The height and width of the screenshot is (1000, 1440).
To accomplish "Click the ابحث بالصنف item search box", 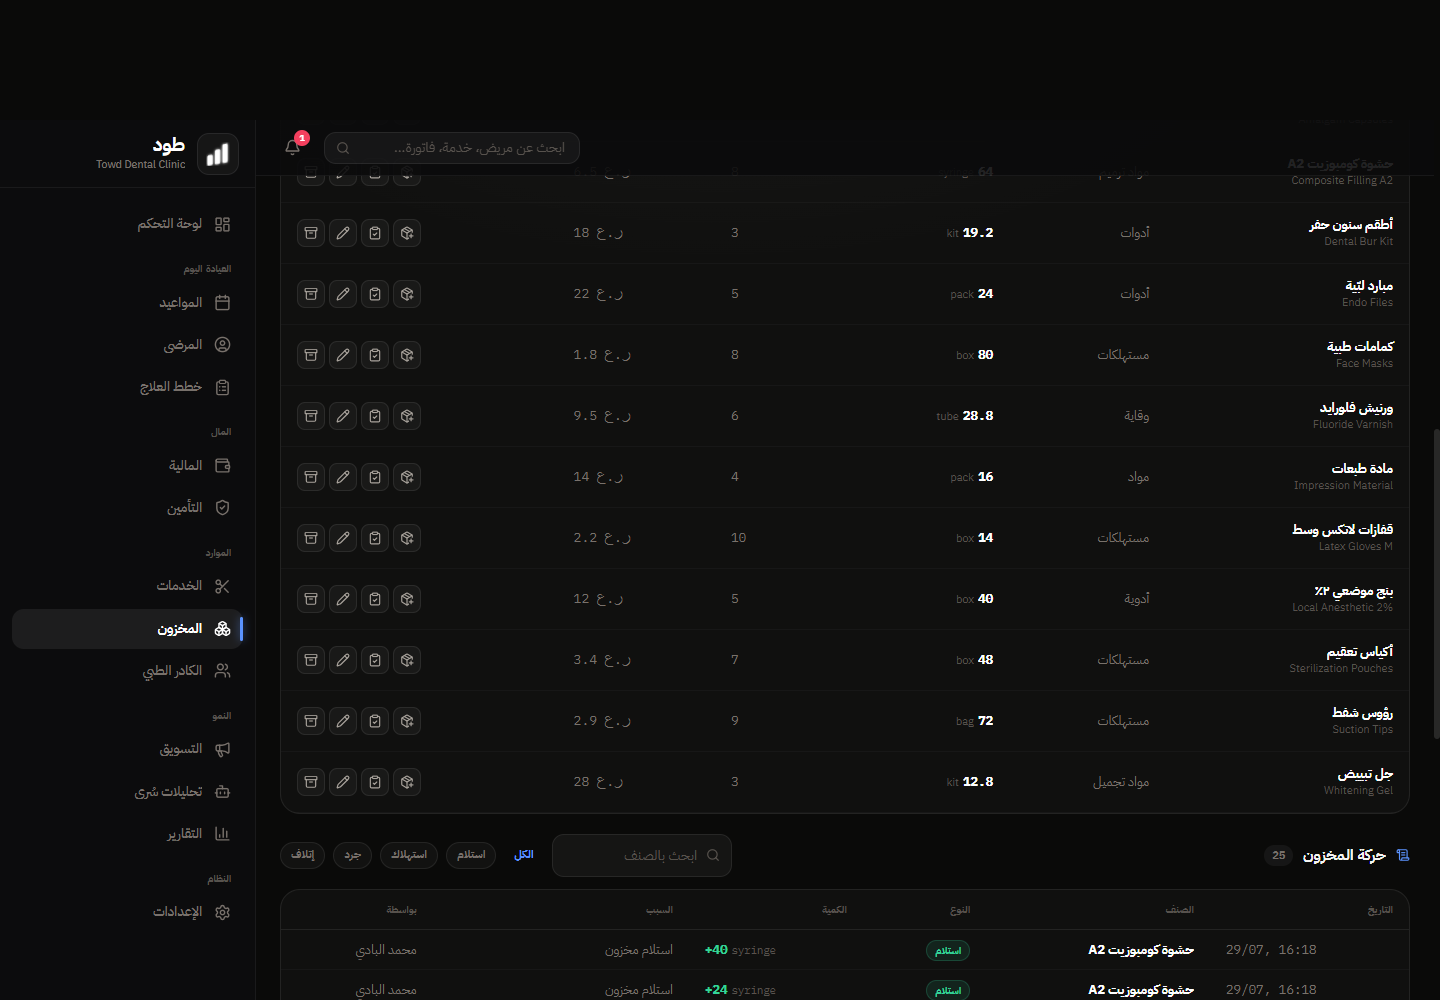I will pos(642,856).
